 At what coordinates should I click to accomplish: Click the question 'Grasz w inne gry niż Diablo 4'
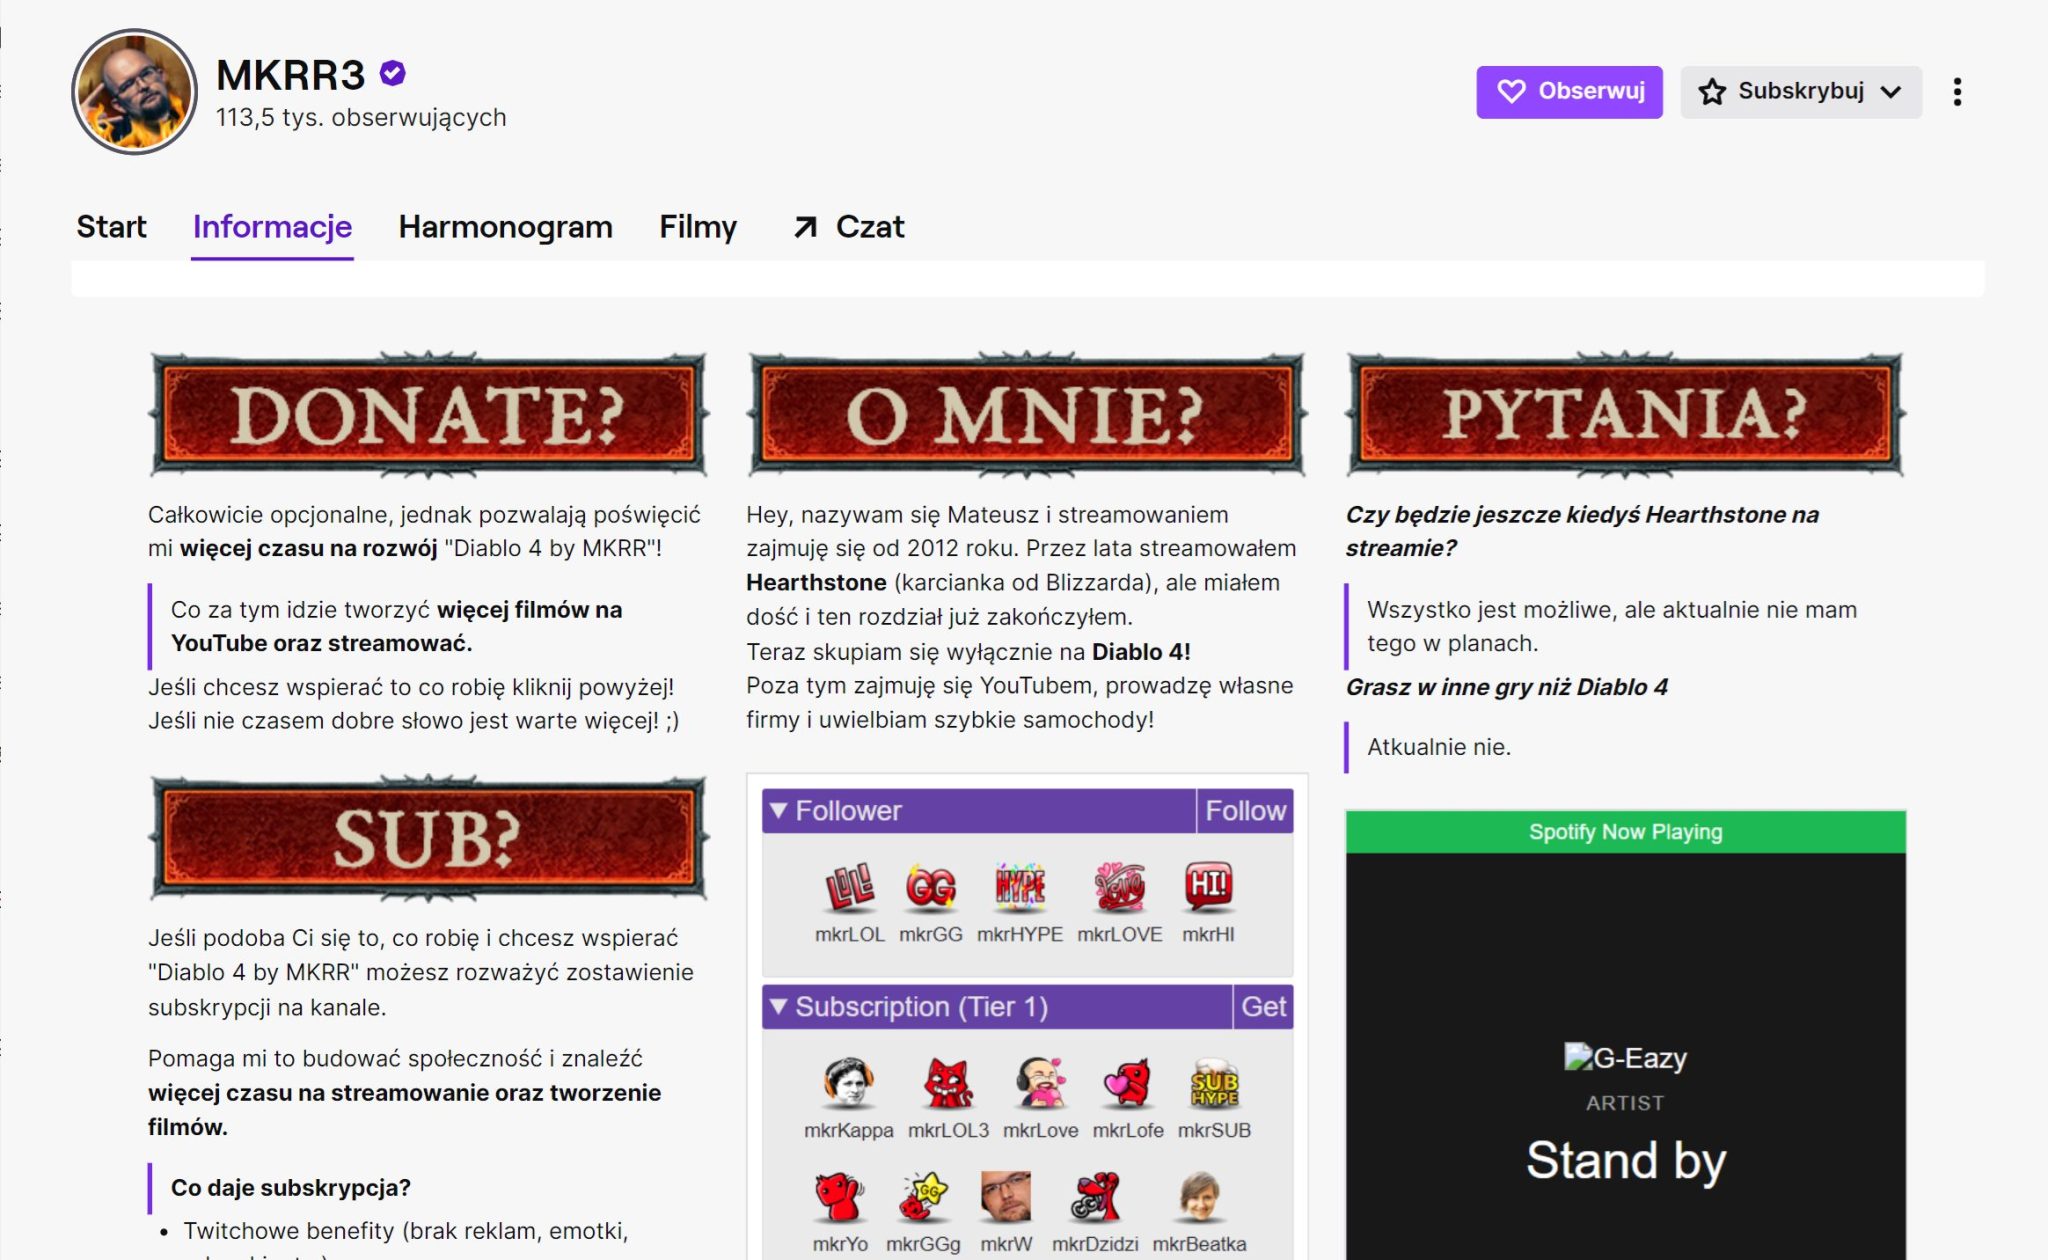[1507, 687]
